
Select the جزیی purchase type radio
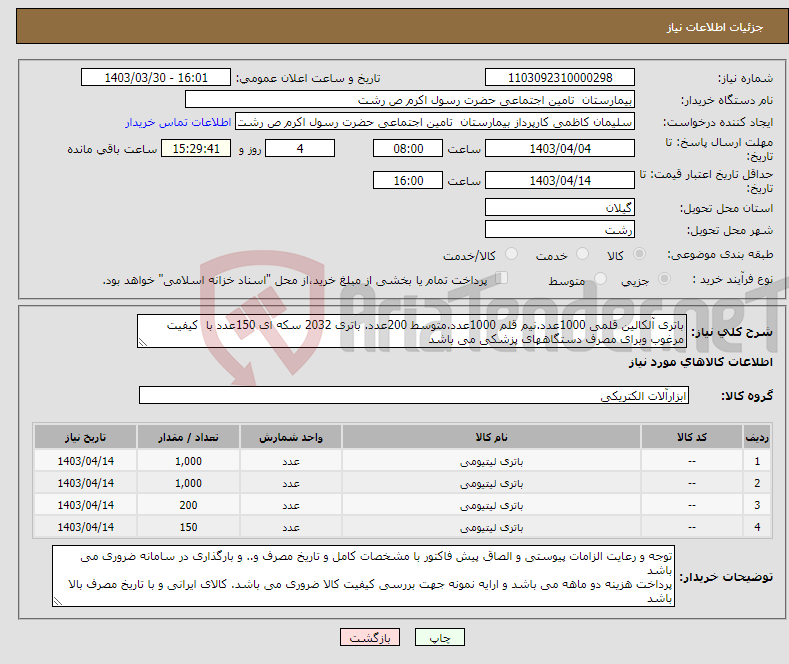click(x=664, y=279)
